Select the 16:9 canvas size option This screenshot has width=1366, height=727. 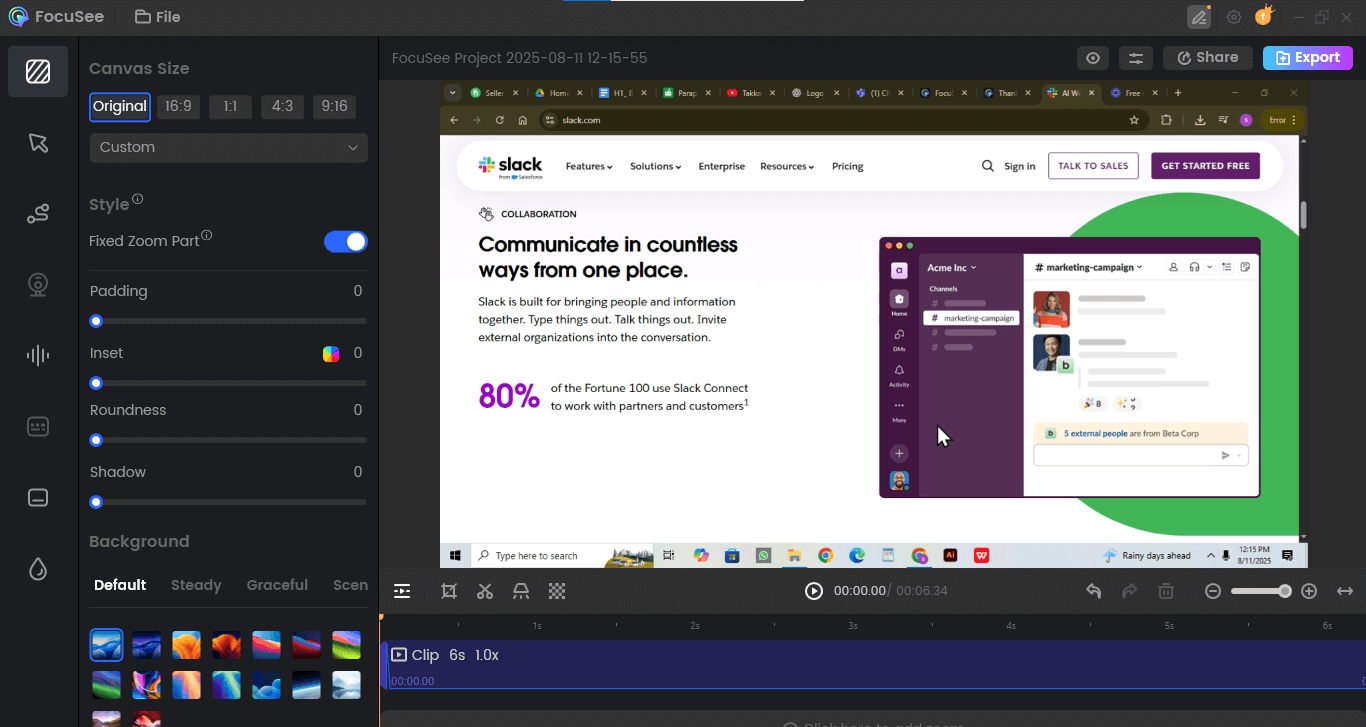(178, 107)
